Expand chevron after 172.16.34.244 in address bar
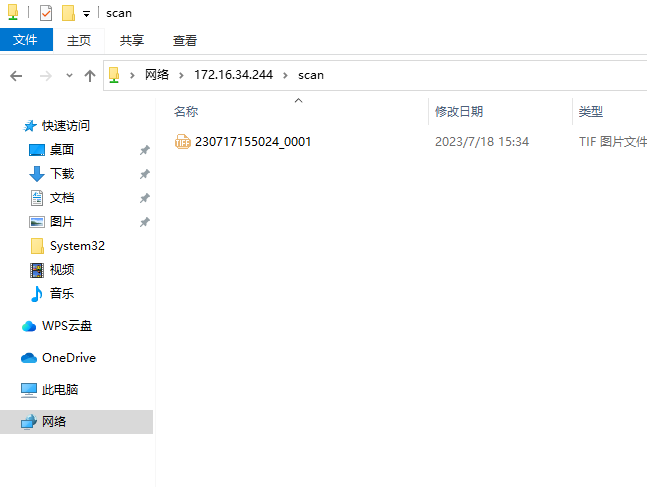The height and width of the screenshot is (487, 647). coord(285,76)
